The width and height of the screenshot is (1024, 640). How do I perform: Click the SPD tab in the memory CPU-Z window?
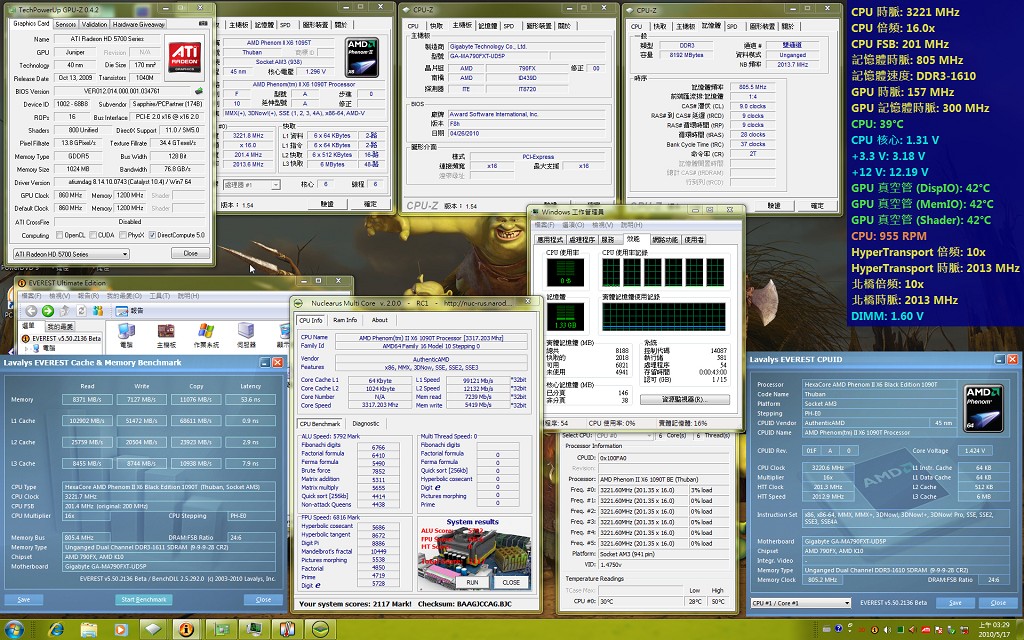click(x=732, y=26)
